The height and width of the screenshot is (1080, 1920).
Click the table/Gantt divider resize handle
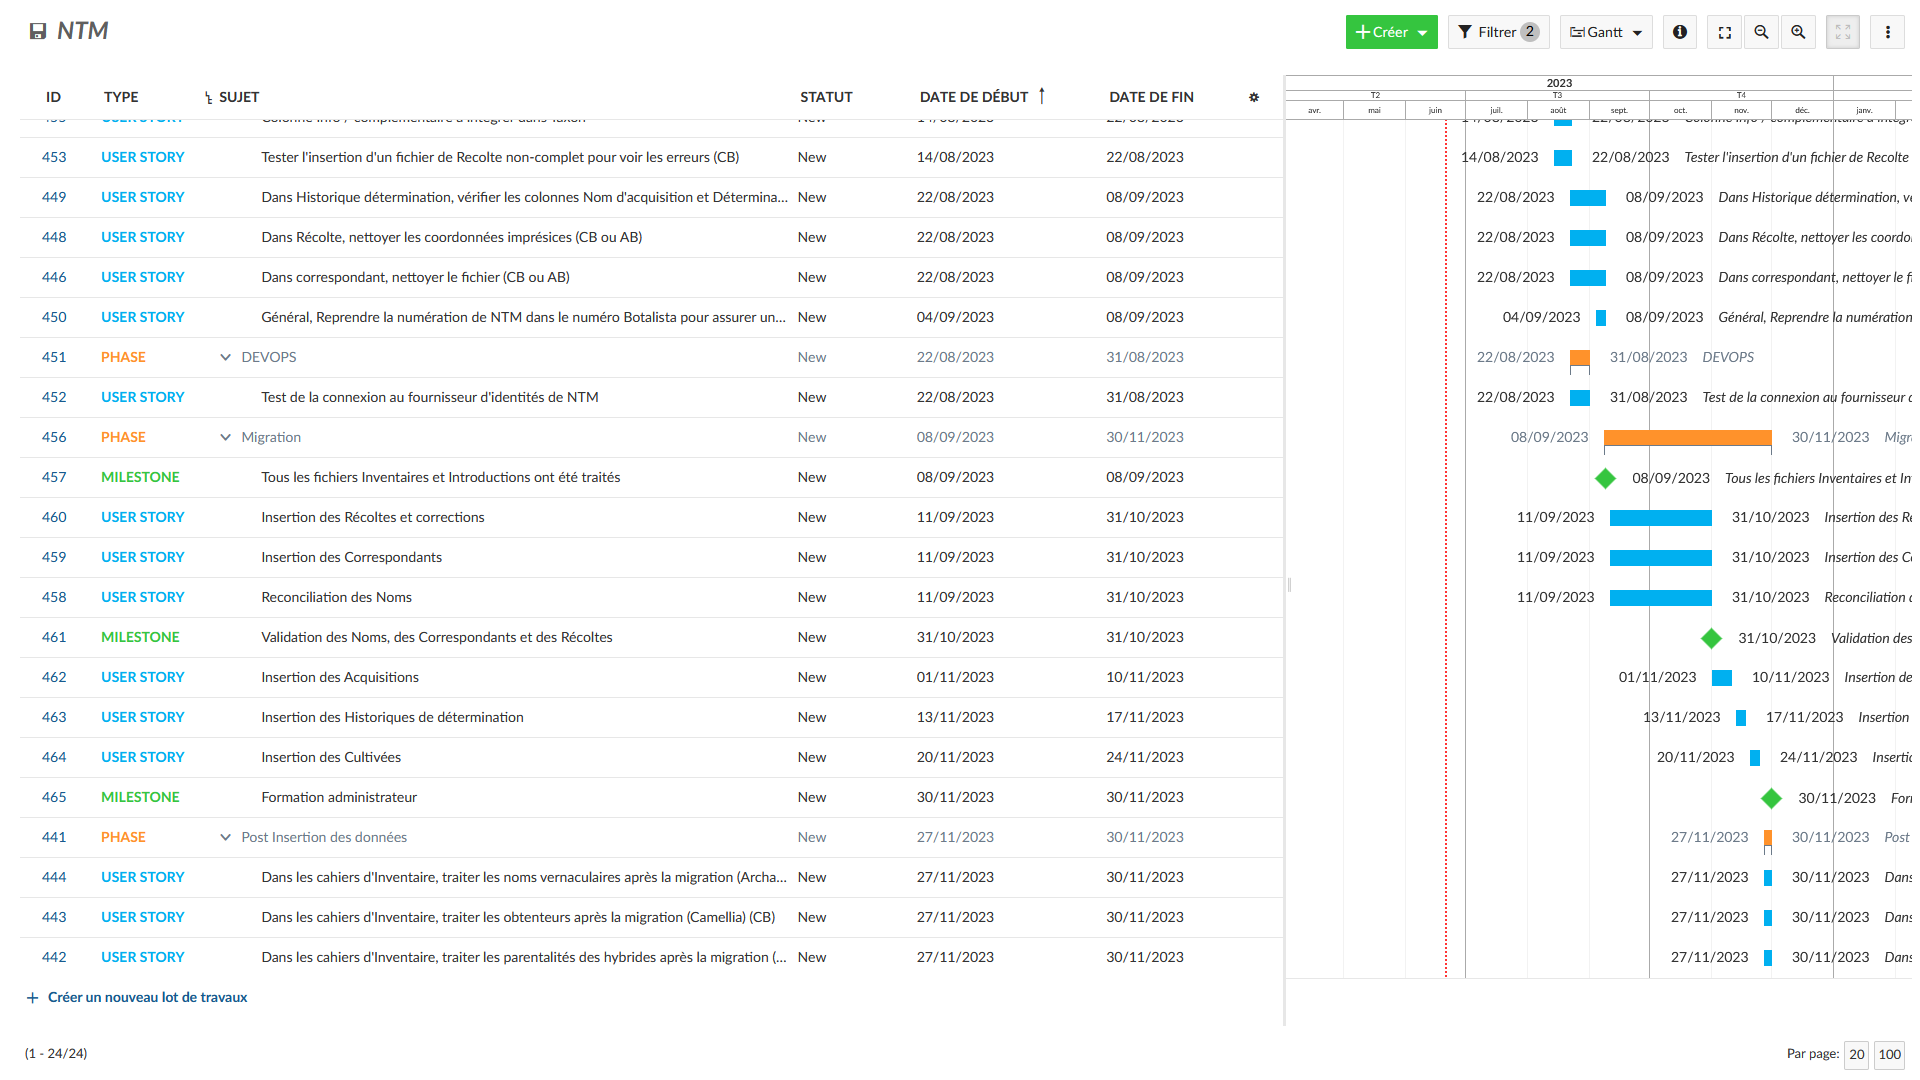click(x=1289, y=585)
